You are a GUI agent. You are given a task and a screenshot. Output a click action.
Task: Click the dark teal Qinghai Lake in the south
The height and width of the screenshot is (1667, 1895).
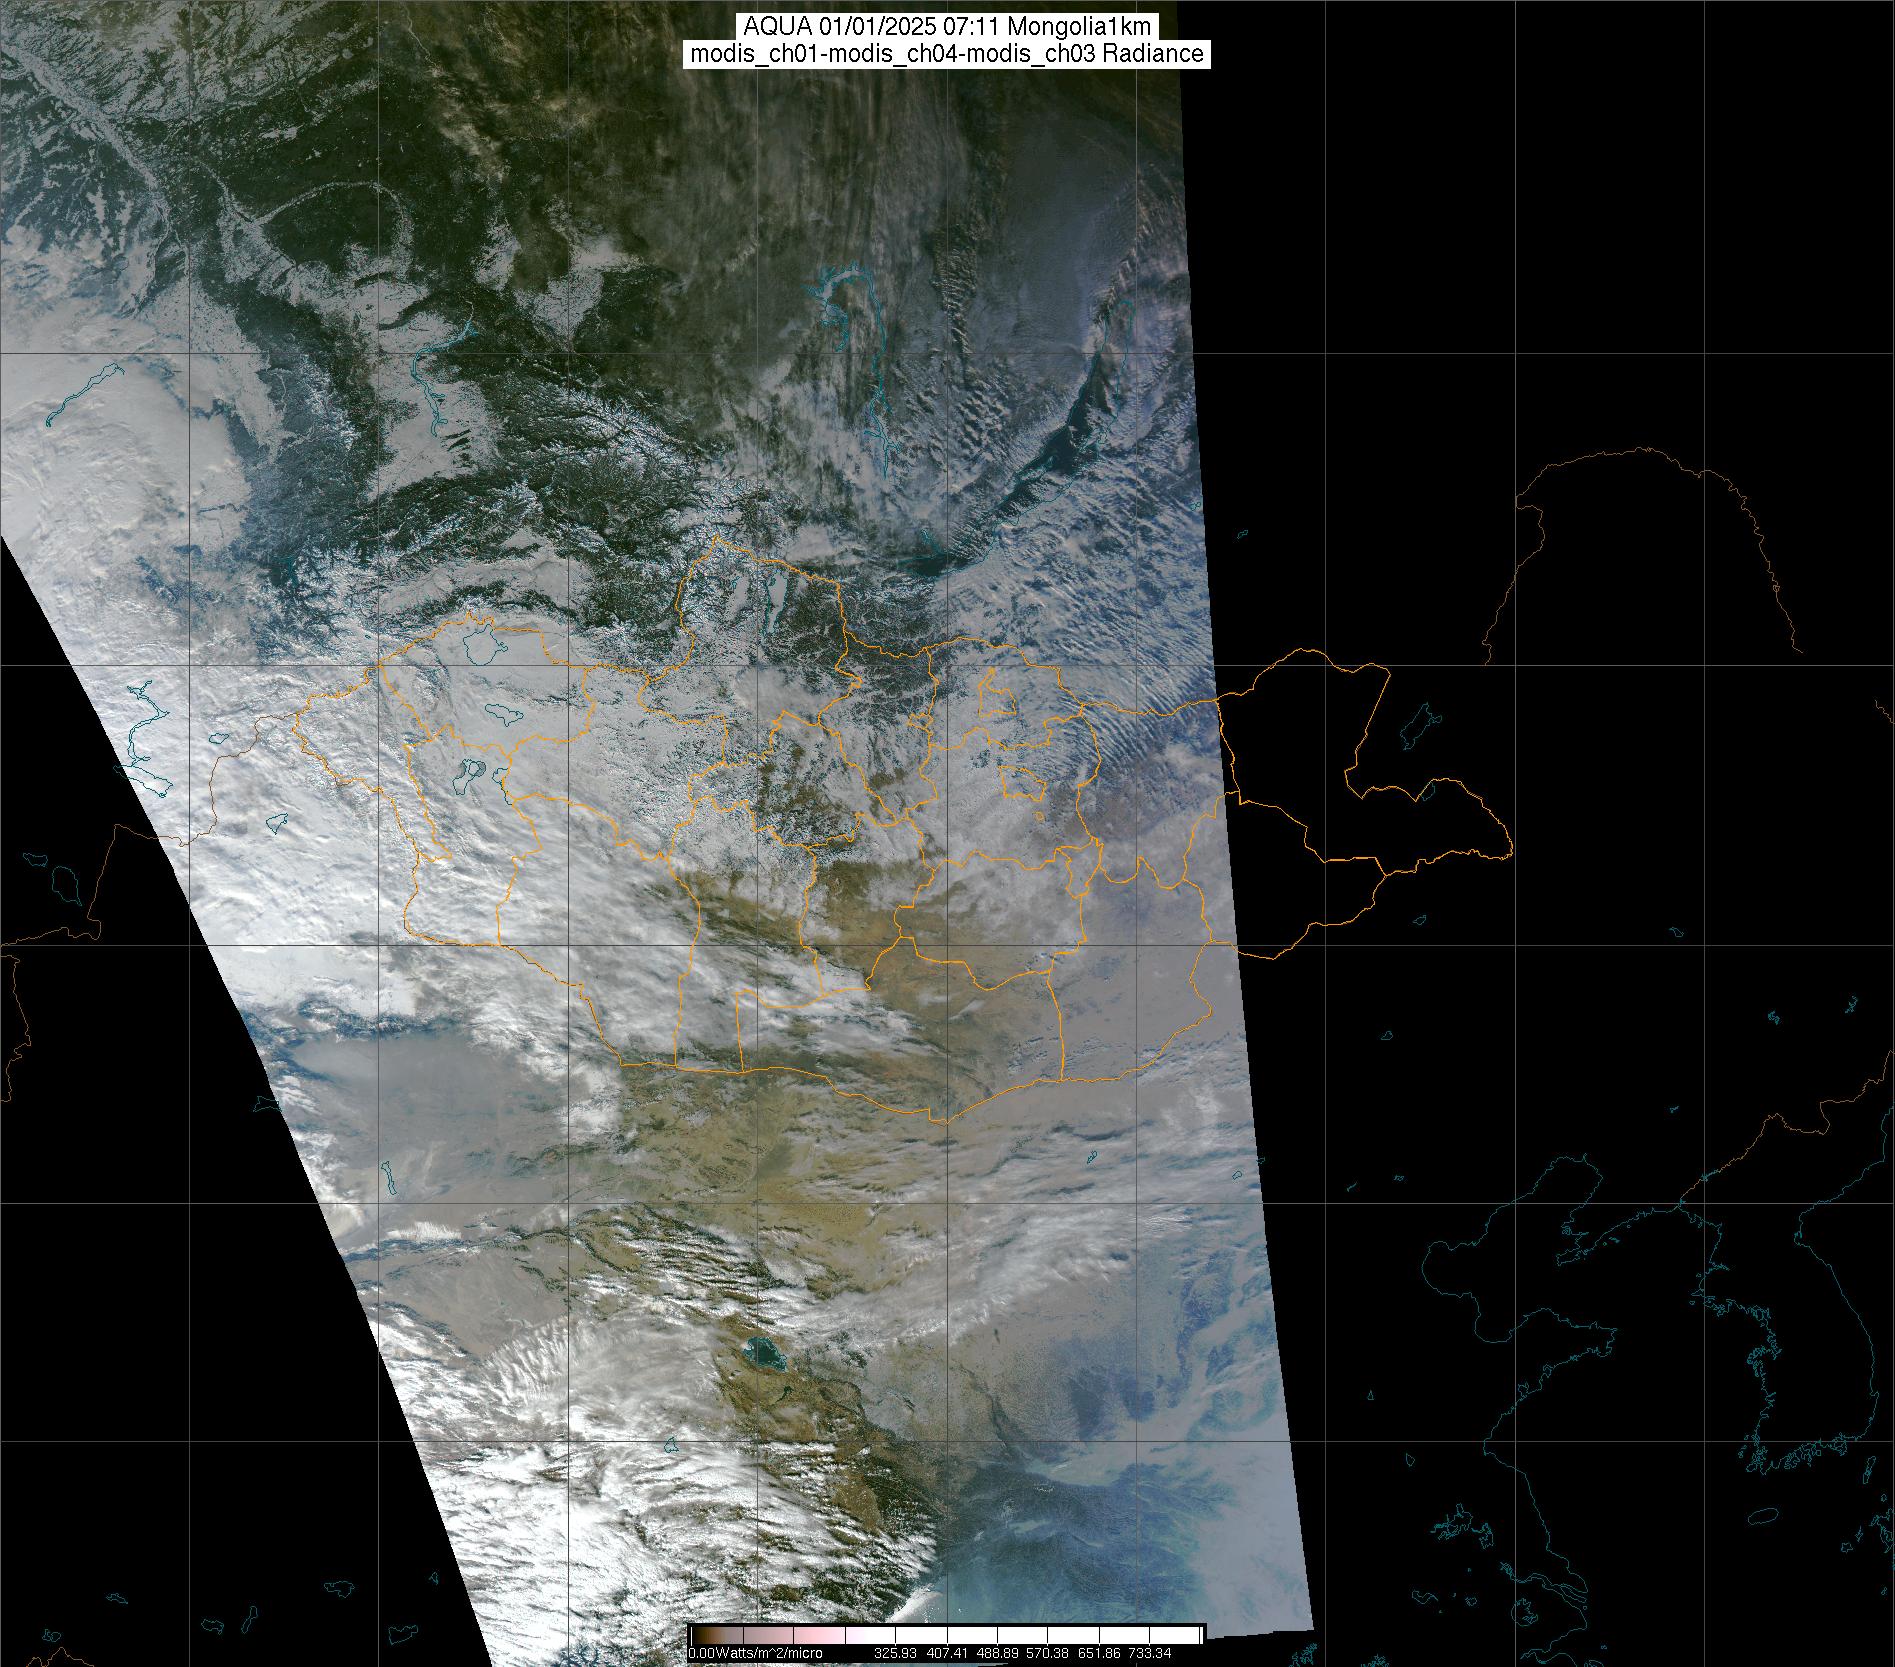click(765, 1353)
